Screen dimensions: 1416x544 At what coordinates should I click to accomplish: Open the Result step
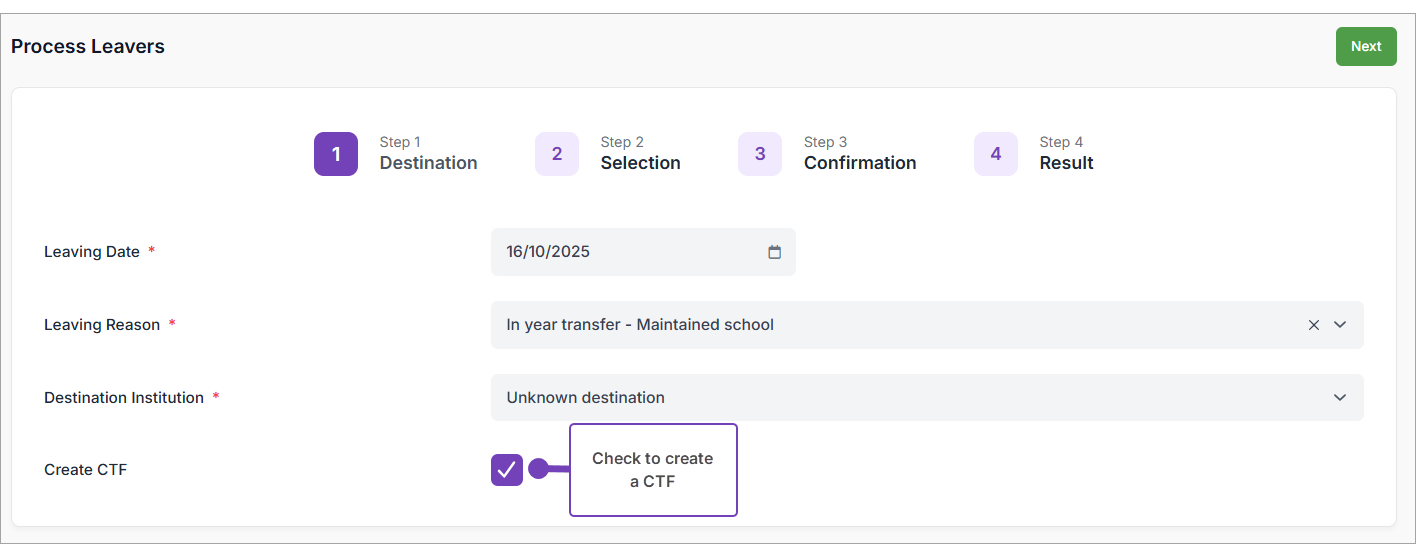point(1066,163)
